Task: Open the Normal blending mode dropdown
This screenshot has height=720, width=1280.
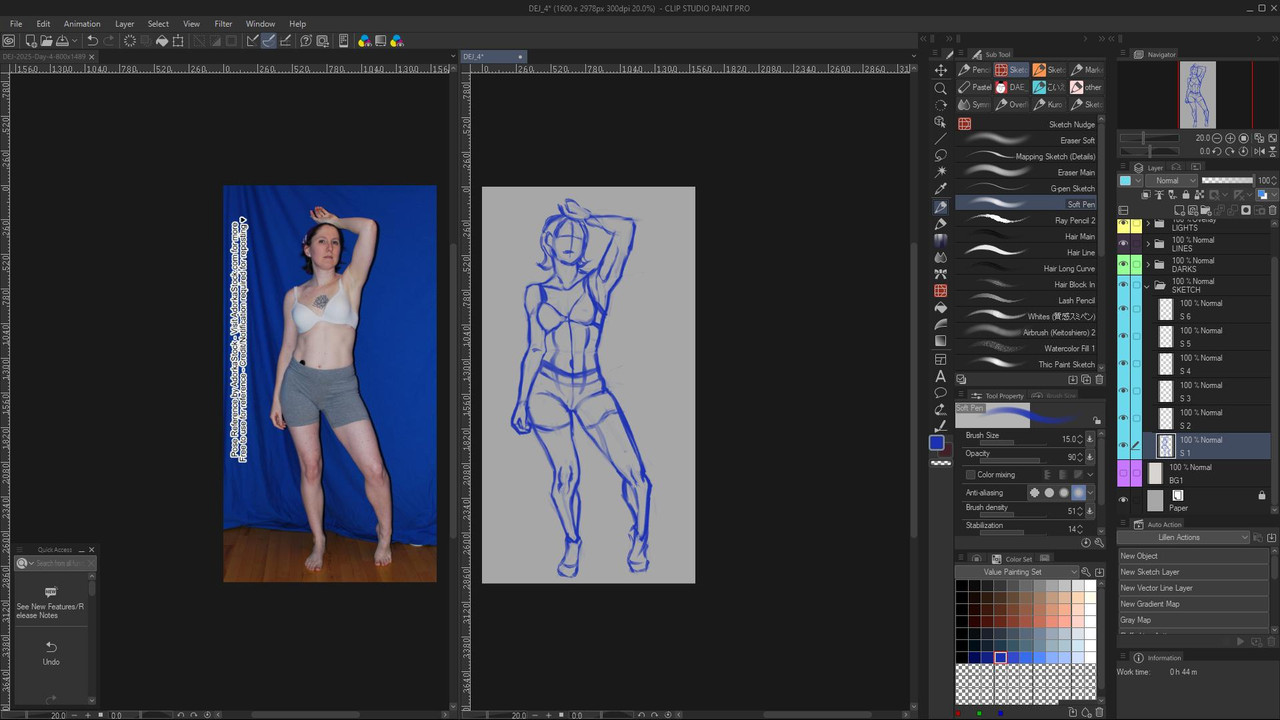Action: tap(1172, 181)
